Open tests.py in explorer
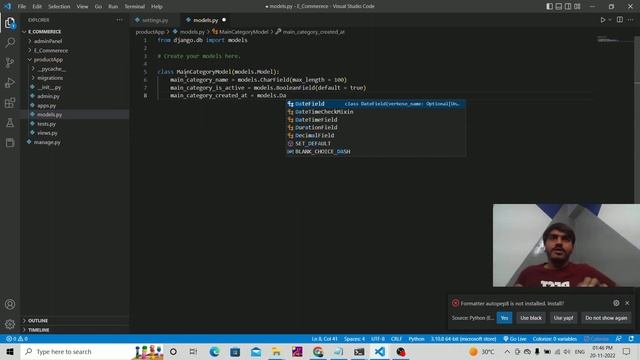Viewport: 640px width, 360px height. [47, 124]
